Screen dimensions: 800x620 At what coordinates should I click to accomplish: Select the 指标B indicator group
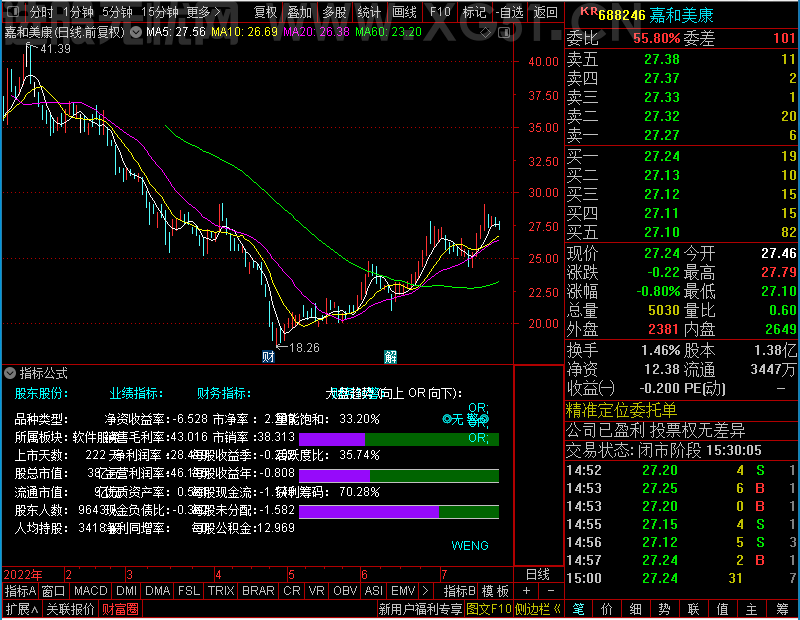(460, 591)
